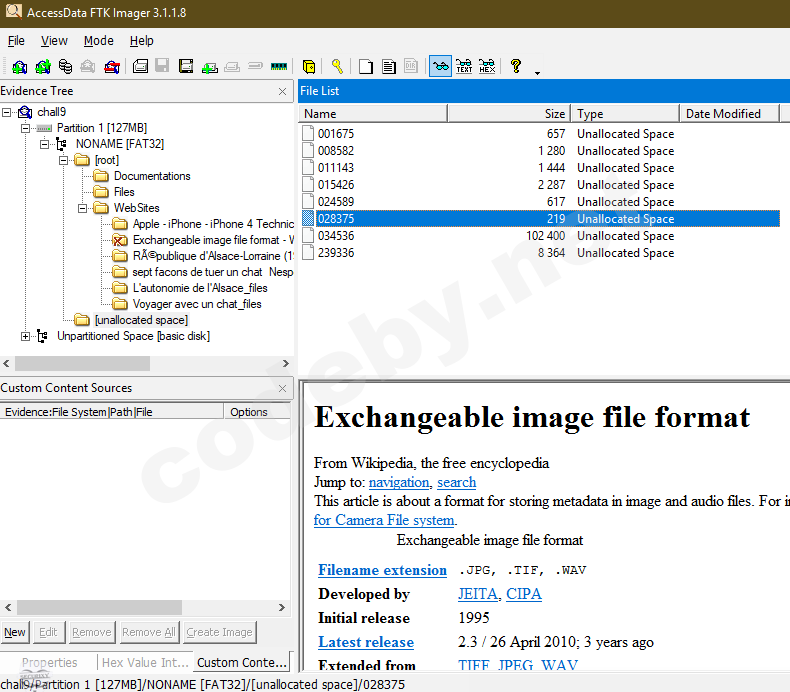Collapse the Partition 1 tree node
The image size is (790, 692).
[26, 128]
